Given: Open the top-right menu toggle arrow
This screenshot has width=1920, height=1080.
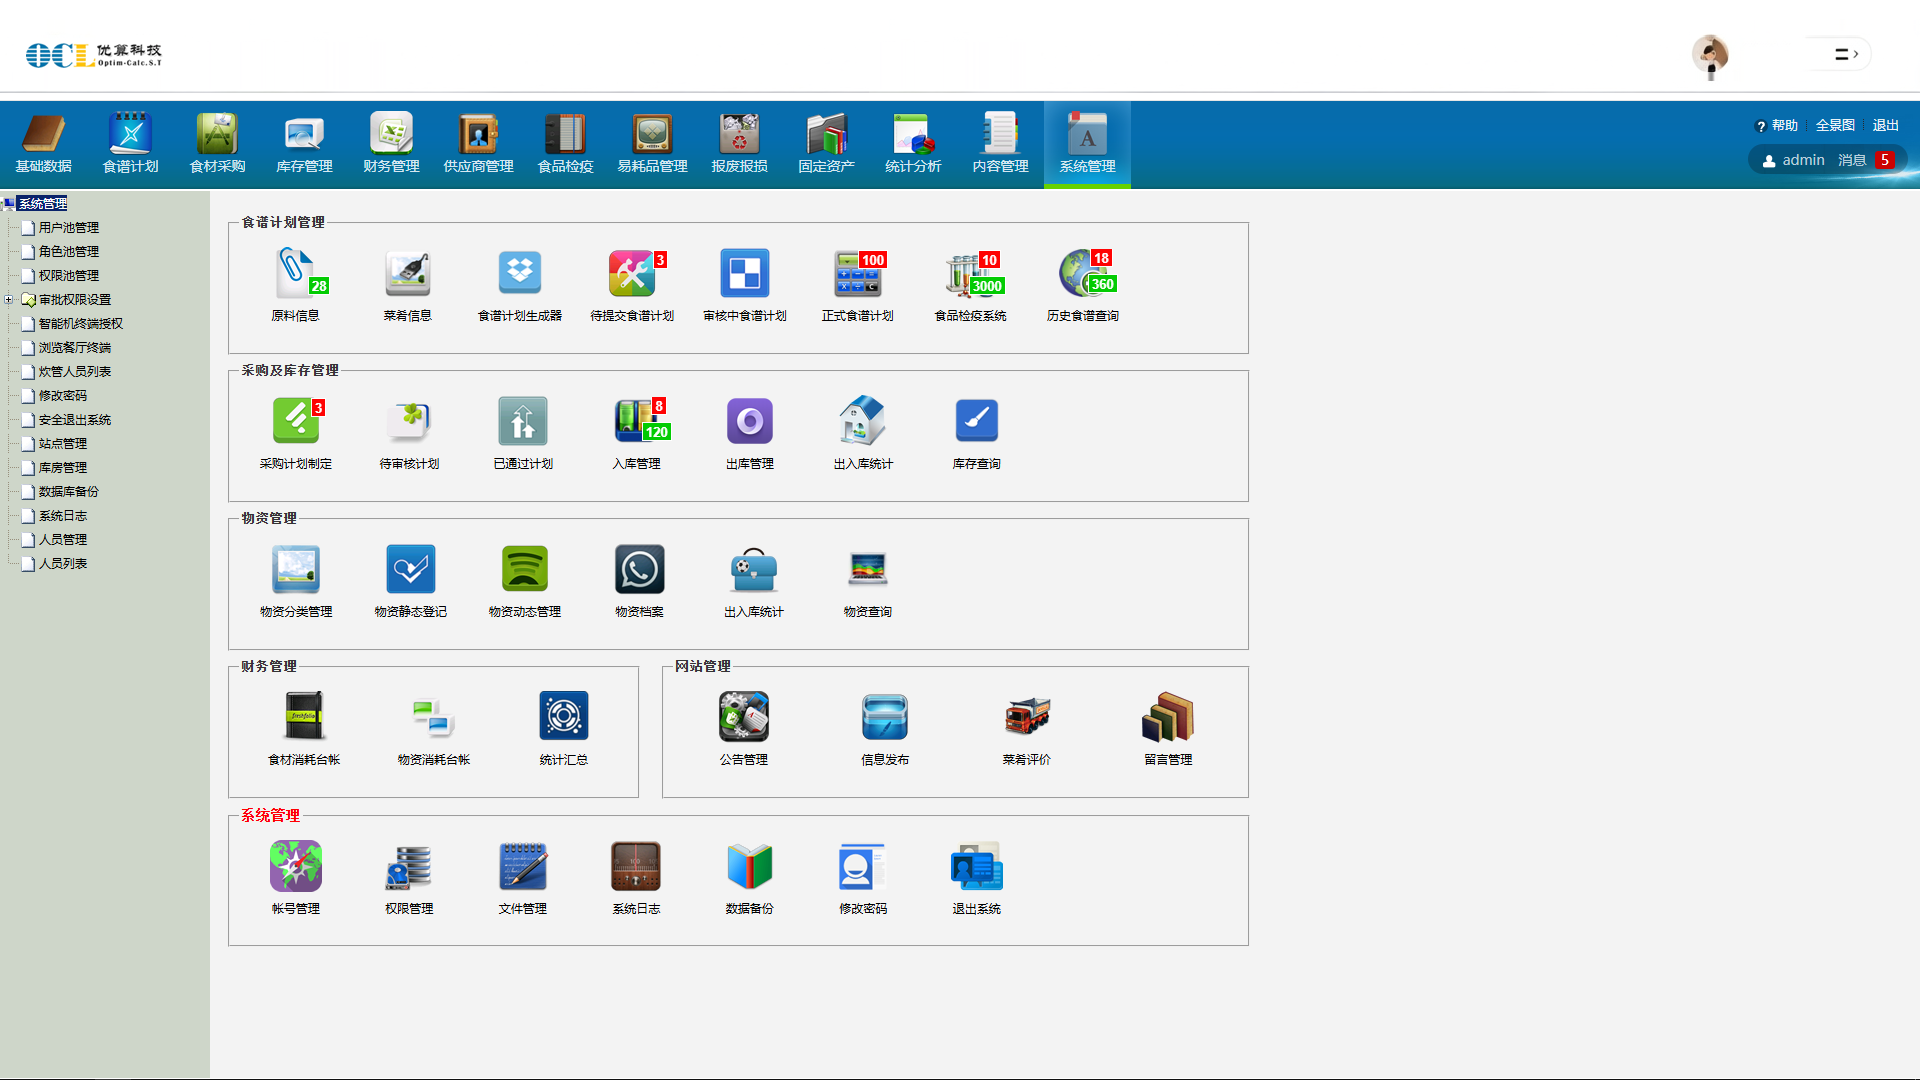Looking at the screenshot, I should tap(1846, 54).
